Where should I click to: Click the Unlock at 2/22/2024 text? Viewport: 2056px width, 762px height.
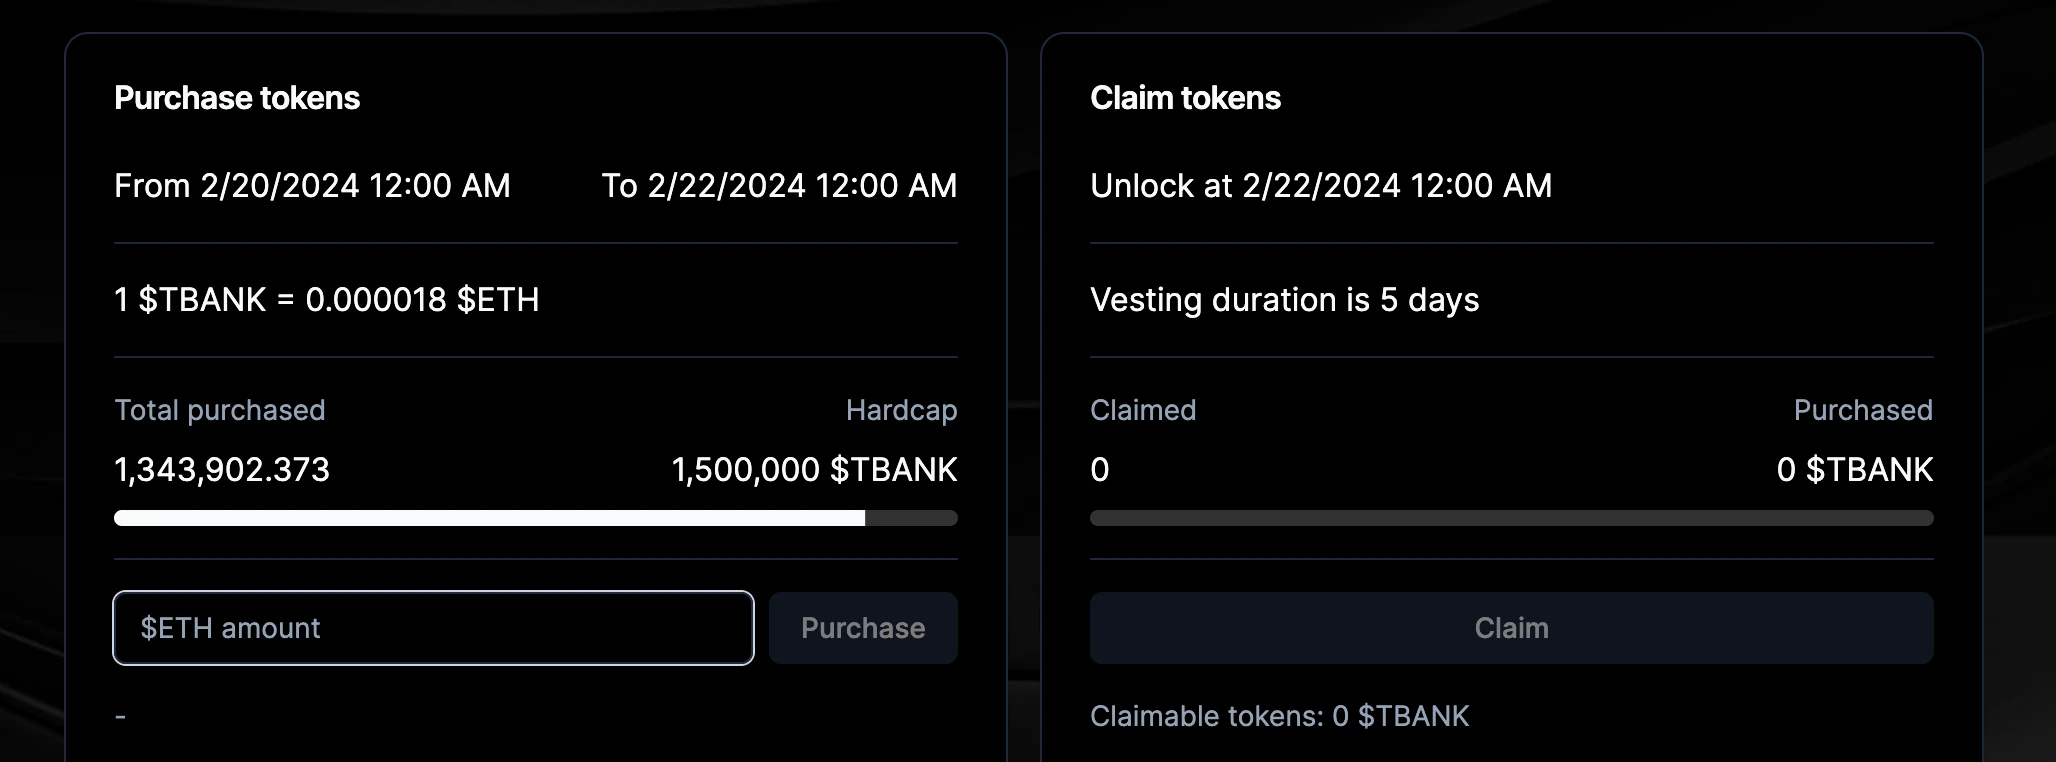click(x=1321, y=186)
